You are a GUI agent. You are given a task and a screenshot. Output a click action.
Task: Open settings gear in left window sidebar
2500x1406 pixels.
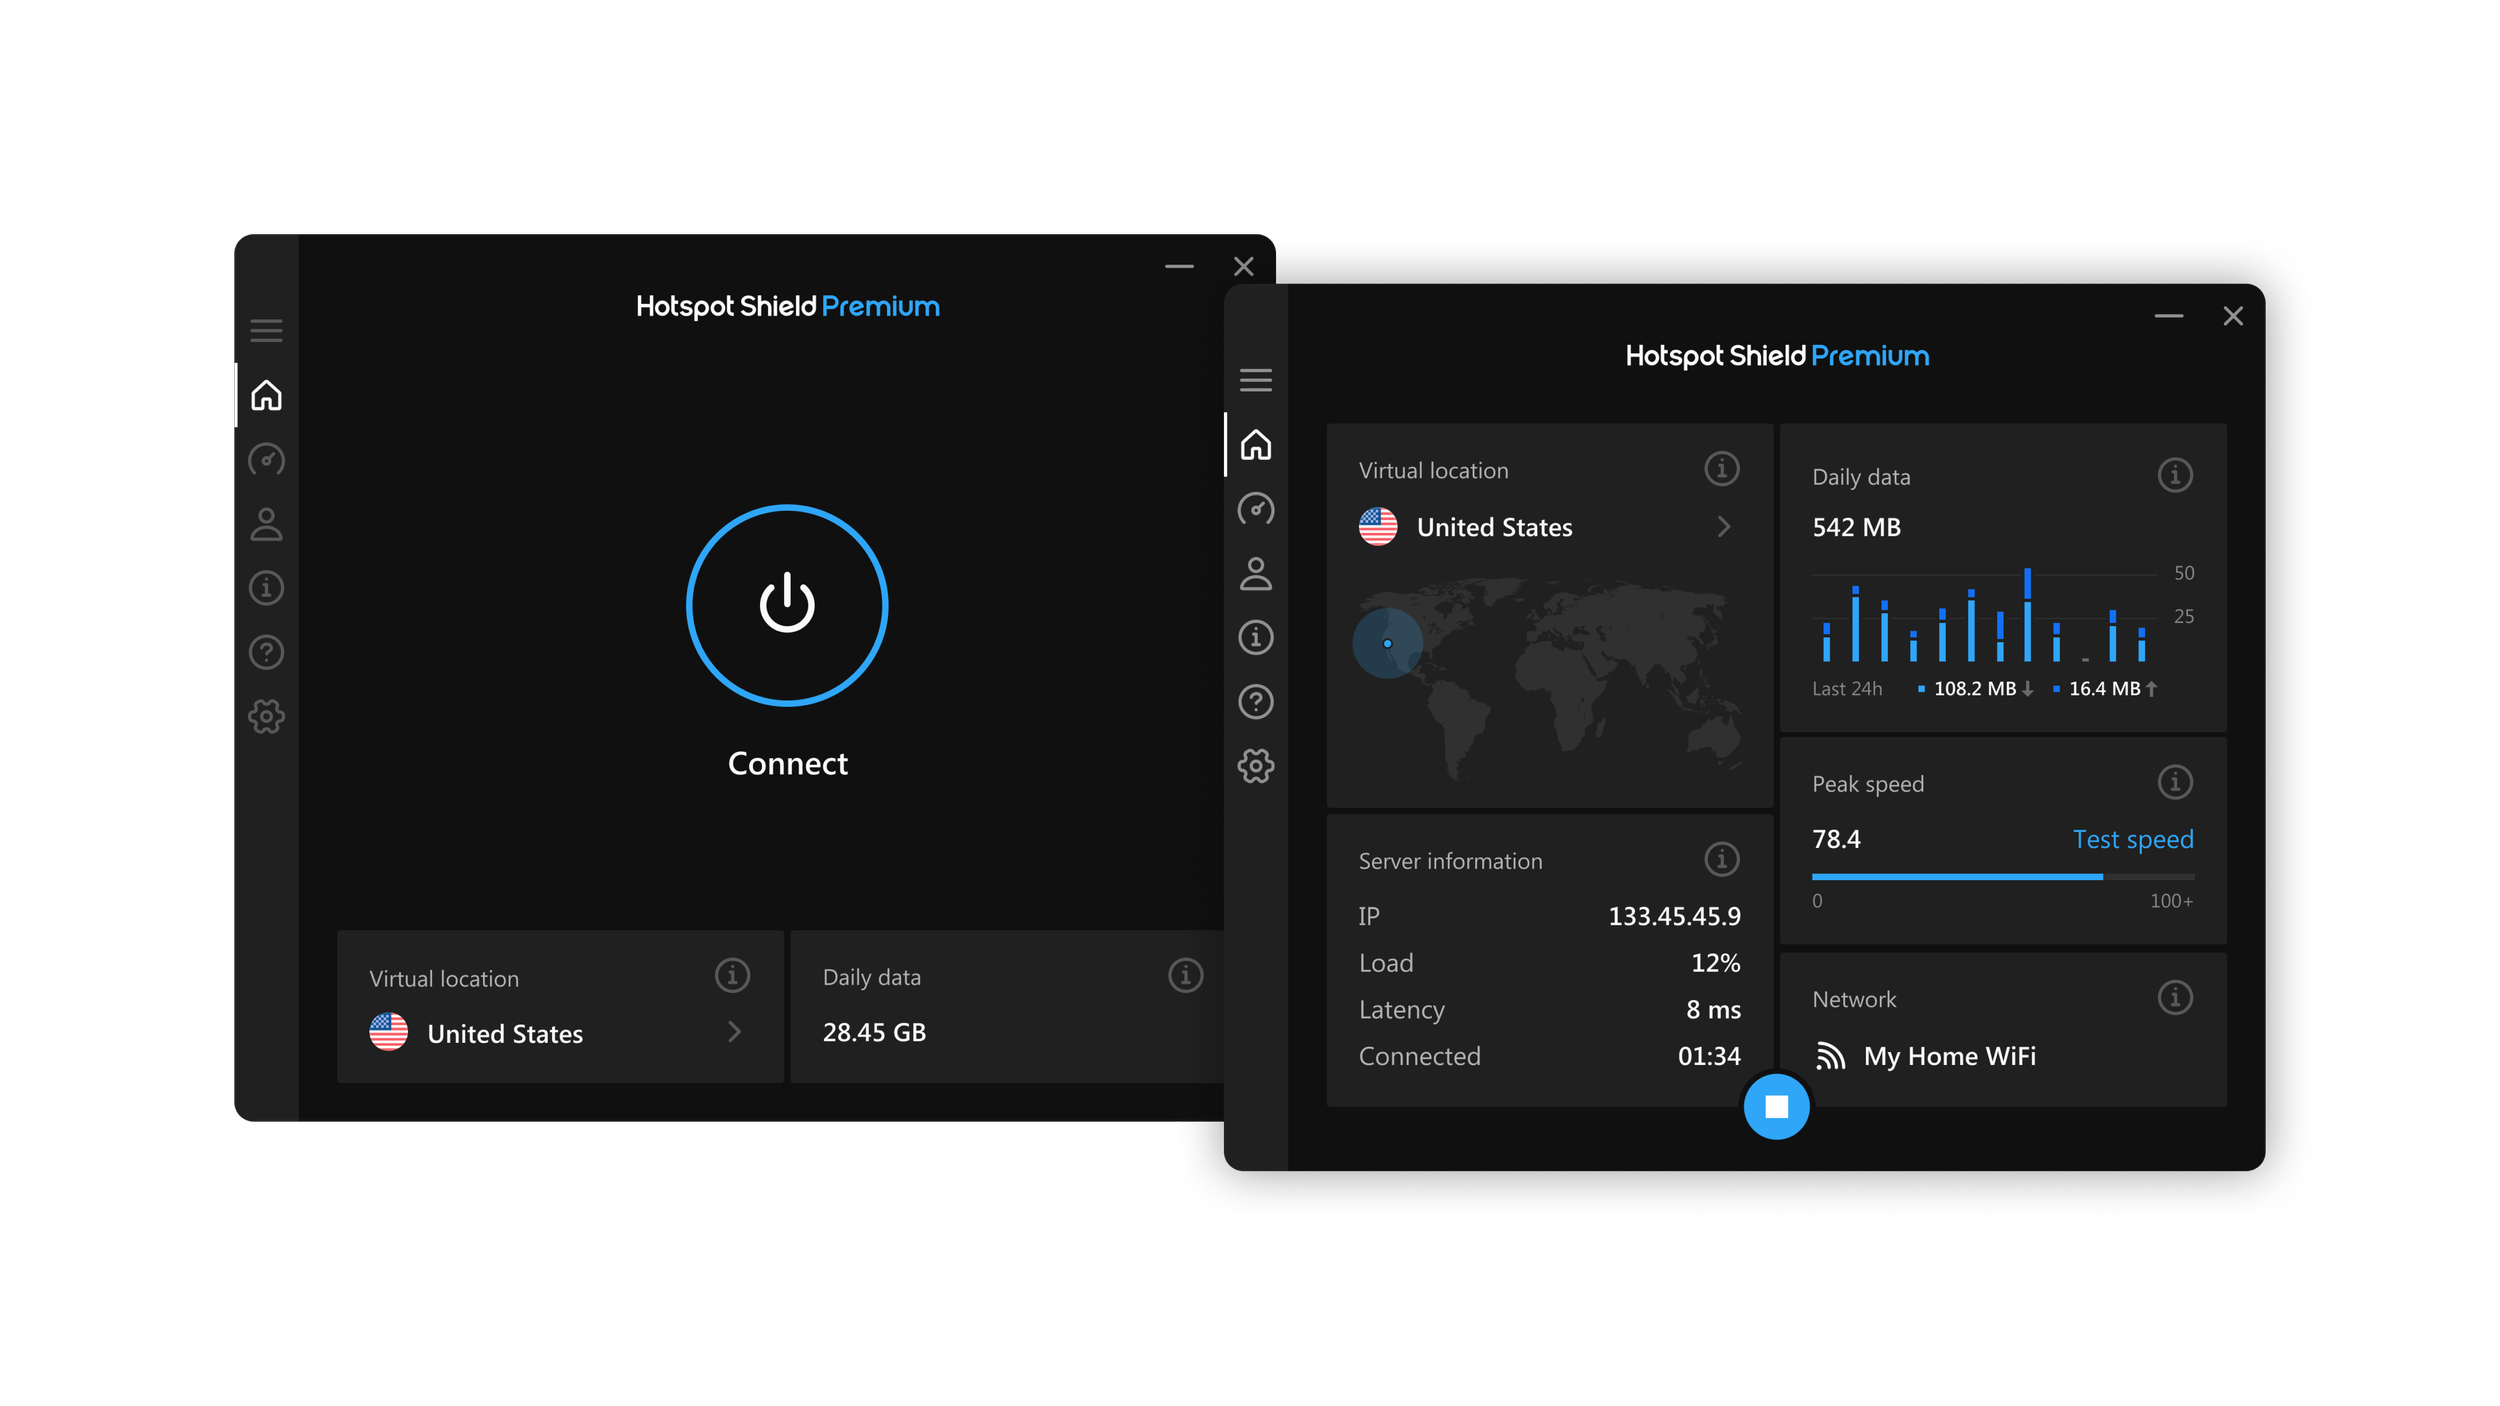point(266,717)
